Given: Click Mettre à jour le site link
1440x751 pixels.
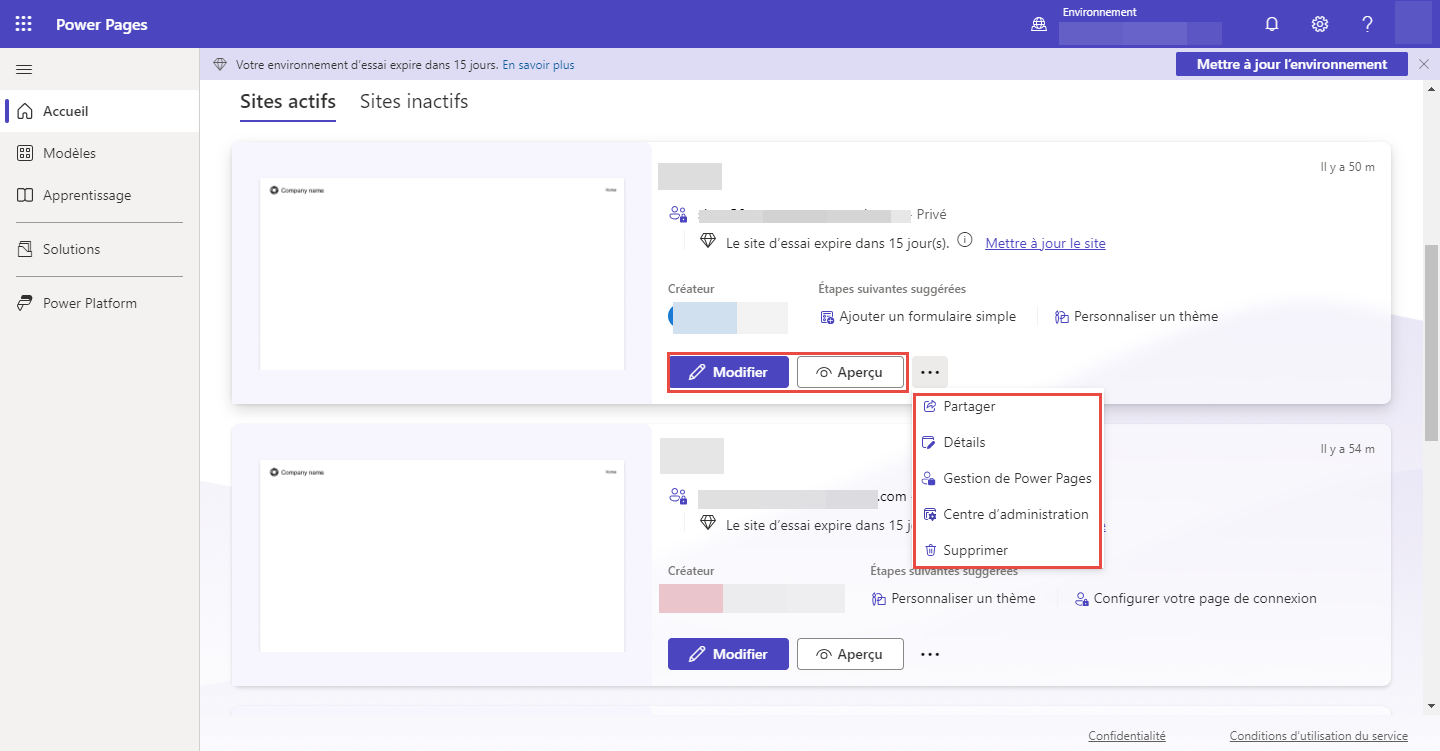Looking at the screenshot, I should pyautogui.click(x=1045, y=243).
